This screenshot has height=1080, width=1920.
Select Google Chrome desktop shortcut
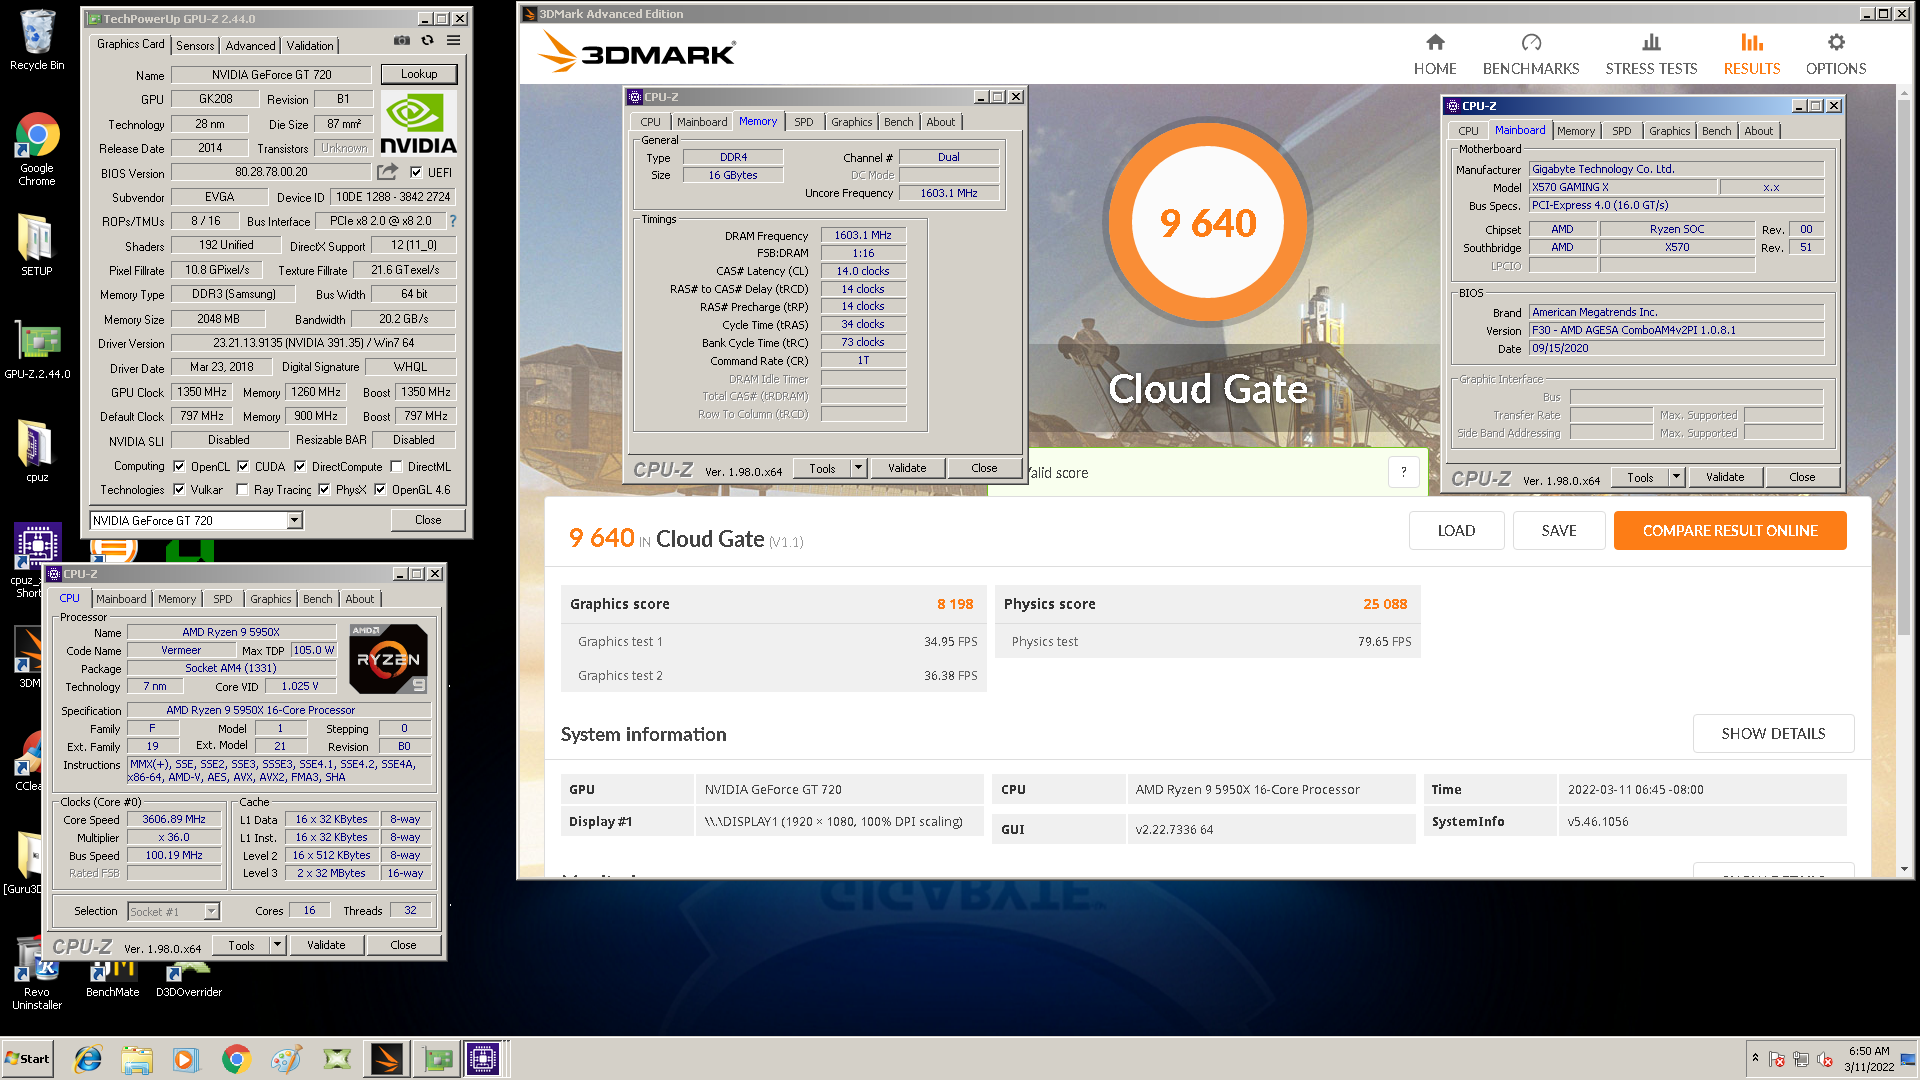[x=37, y=149]
